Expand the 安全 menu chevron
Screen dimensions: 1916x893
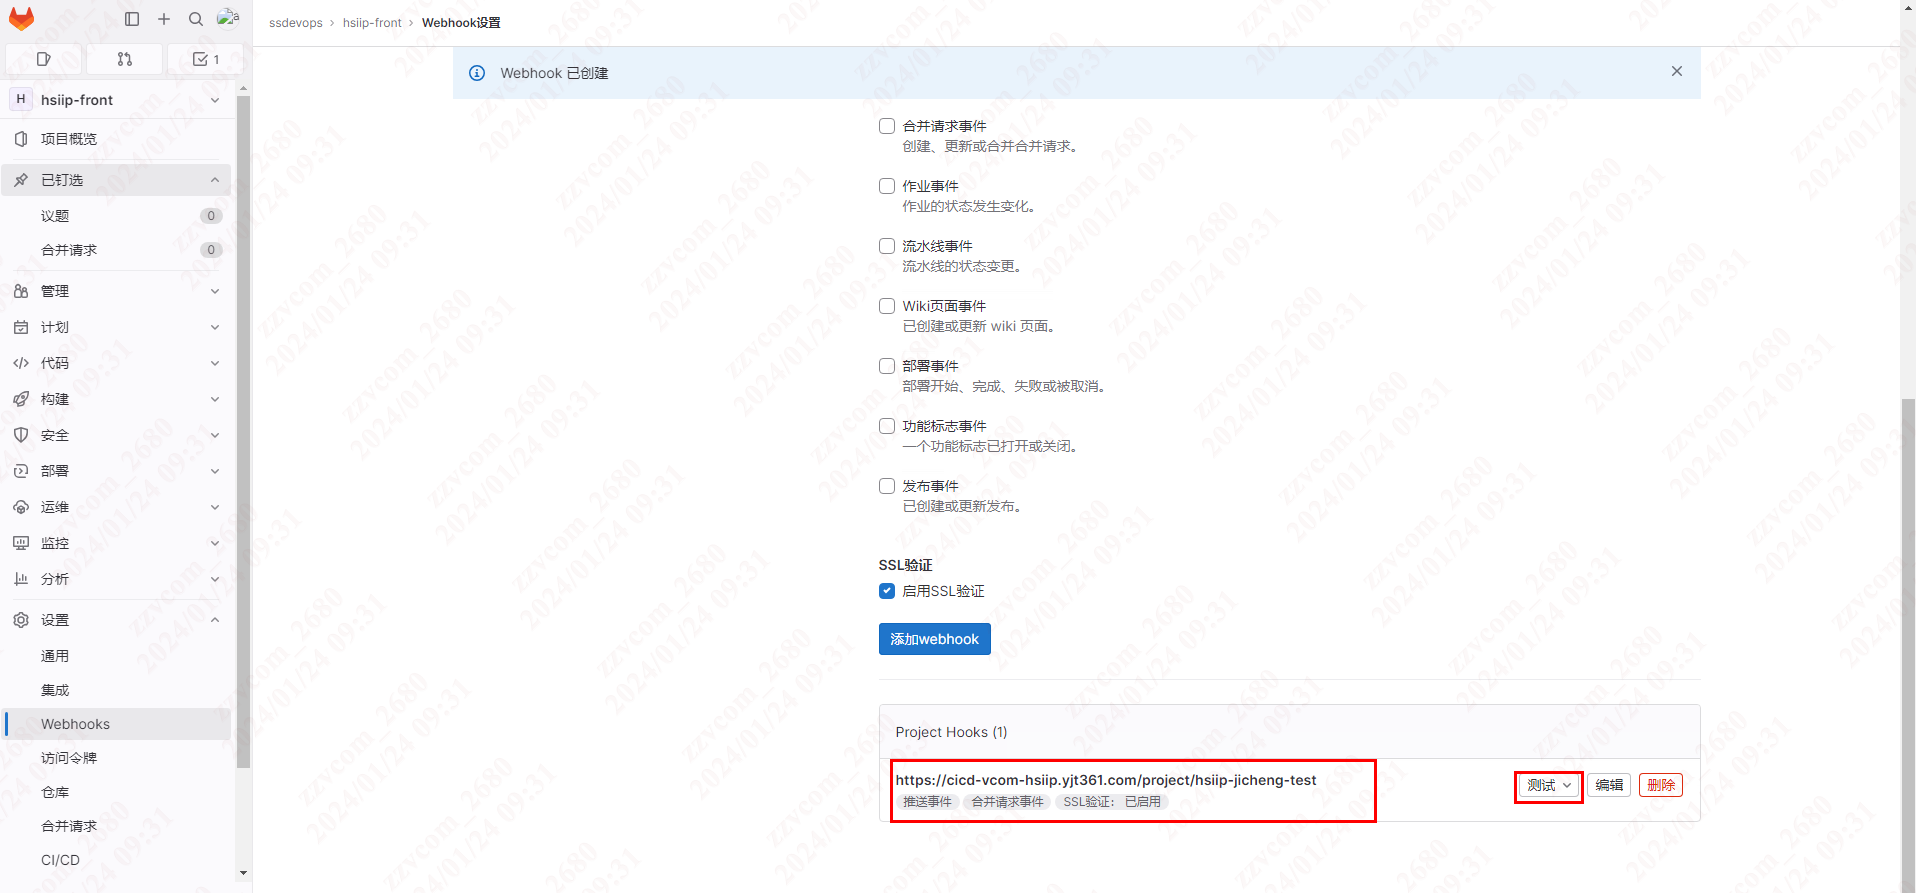(215, 435)
